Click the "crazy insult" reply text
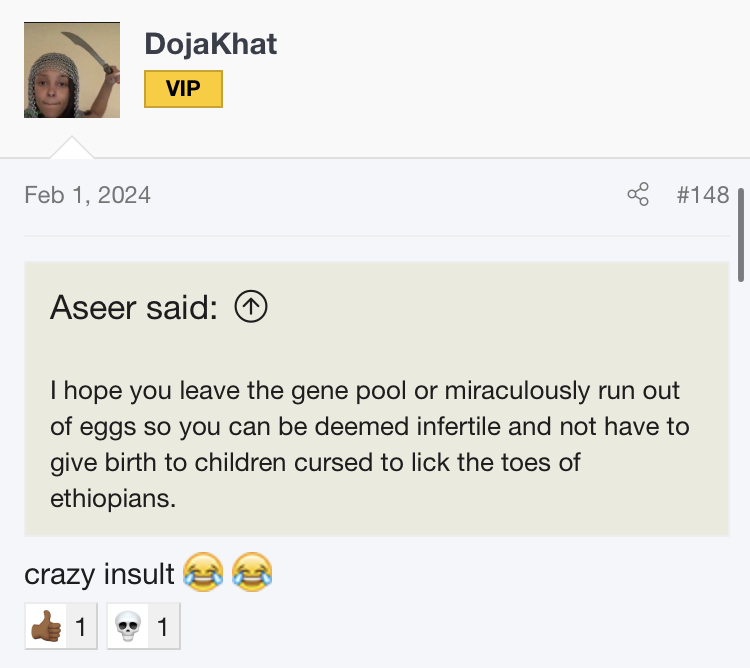This screenshot has width=750, height=668. pos(99,575)
